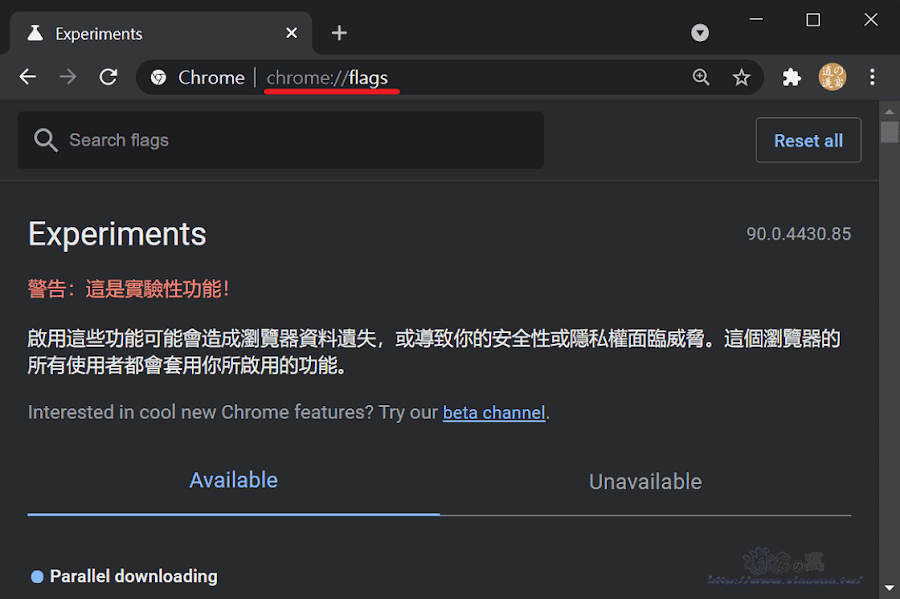This screenshot has height=599, width=900.
Task: Open the beta channel link
Action: 494,413
